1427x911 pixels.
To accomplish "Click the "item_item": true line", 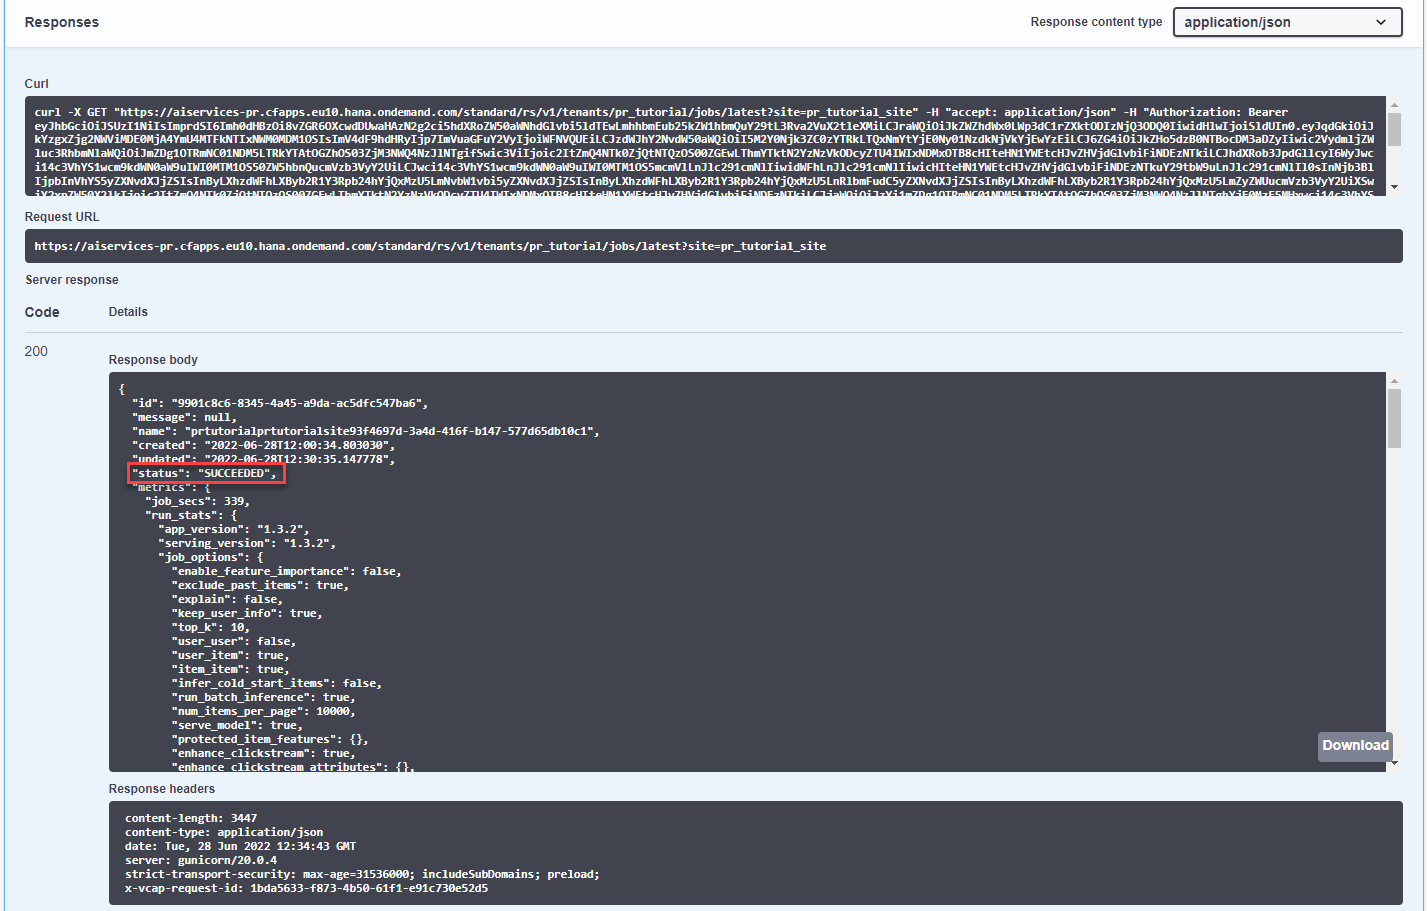I will (230, 669).
